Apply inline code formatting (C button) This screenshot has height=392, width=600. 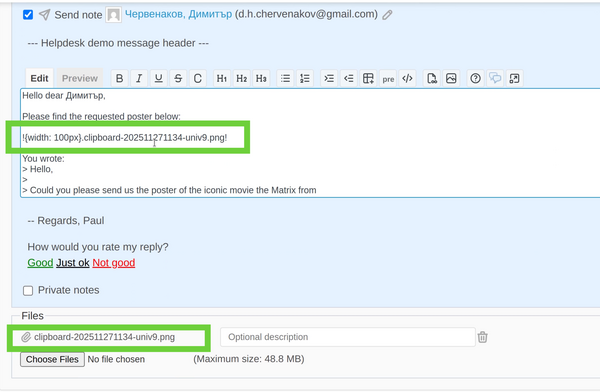tap(197, 78)
